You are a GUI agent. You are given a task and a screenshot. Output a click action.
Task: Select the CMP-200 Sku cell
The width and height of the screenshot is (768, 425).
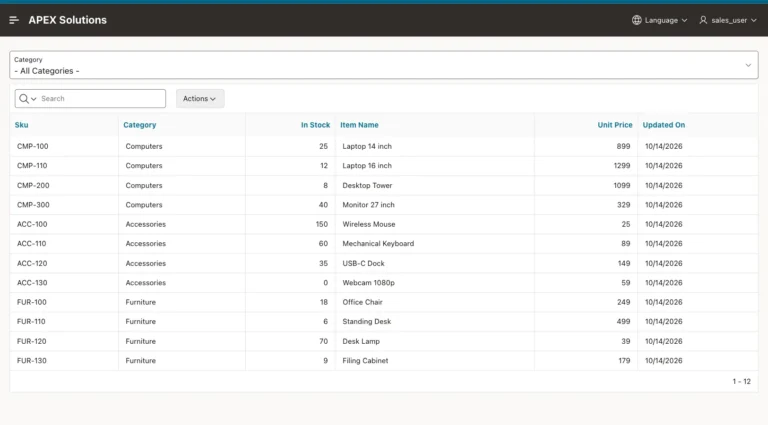point(64,186)
